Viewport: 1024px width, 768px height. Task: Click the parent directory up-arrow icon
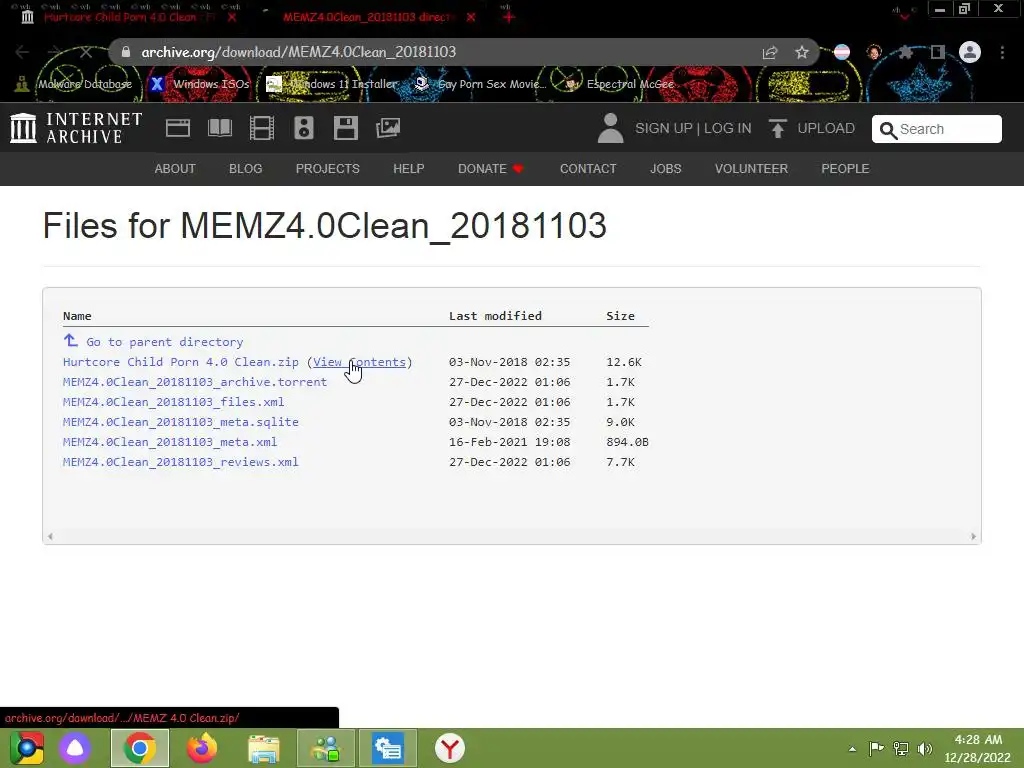pos(71,340)
